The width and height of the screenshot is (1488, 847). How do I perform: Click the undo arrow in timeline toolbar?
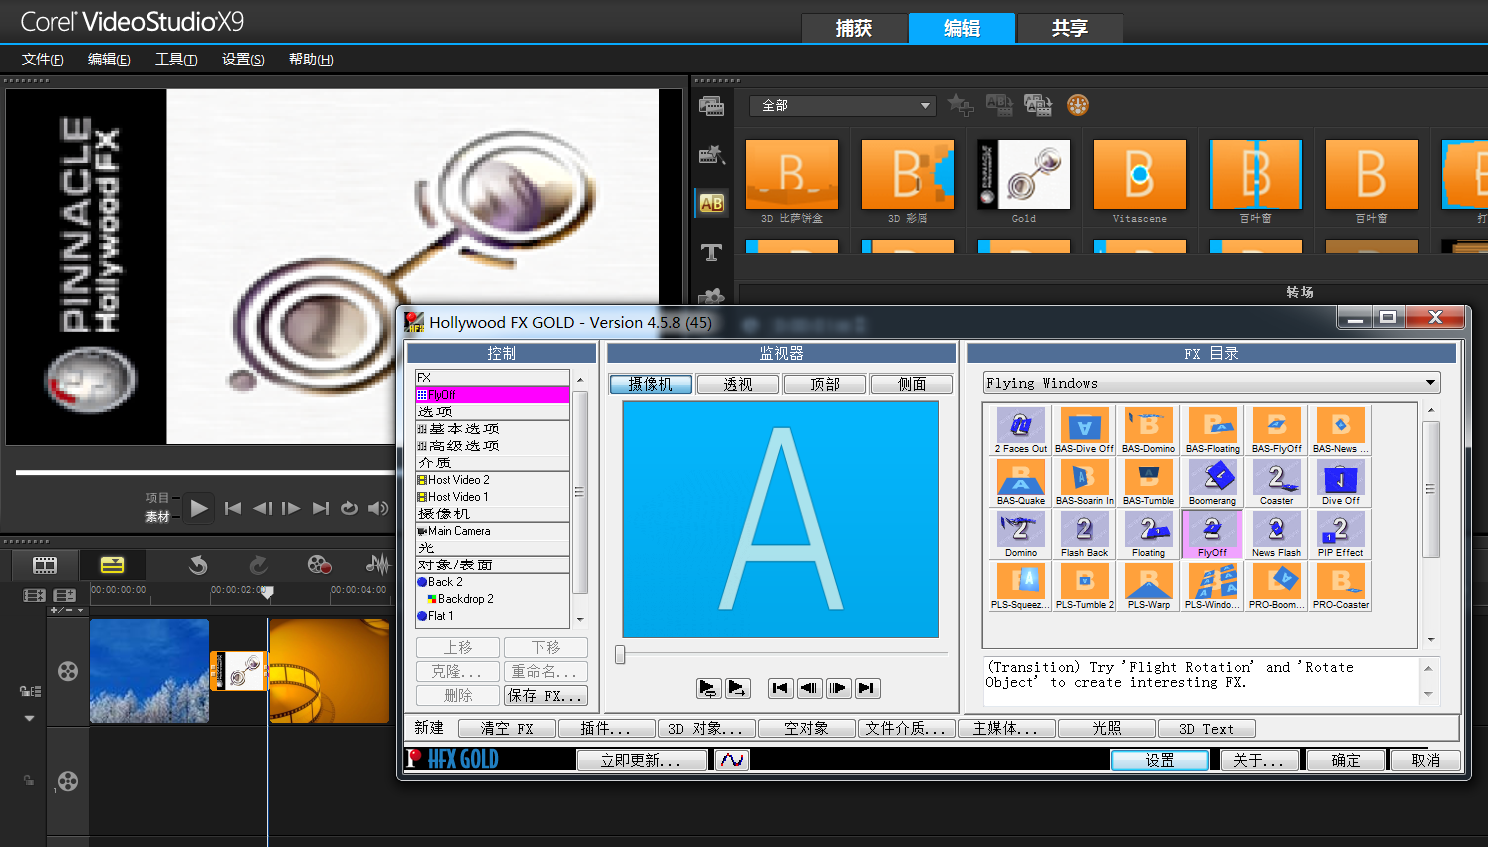(x=198, y=565)
